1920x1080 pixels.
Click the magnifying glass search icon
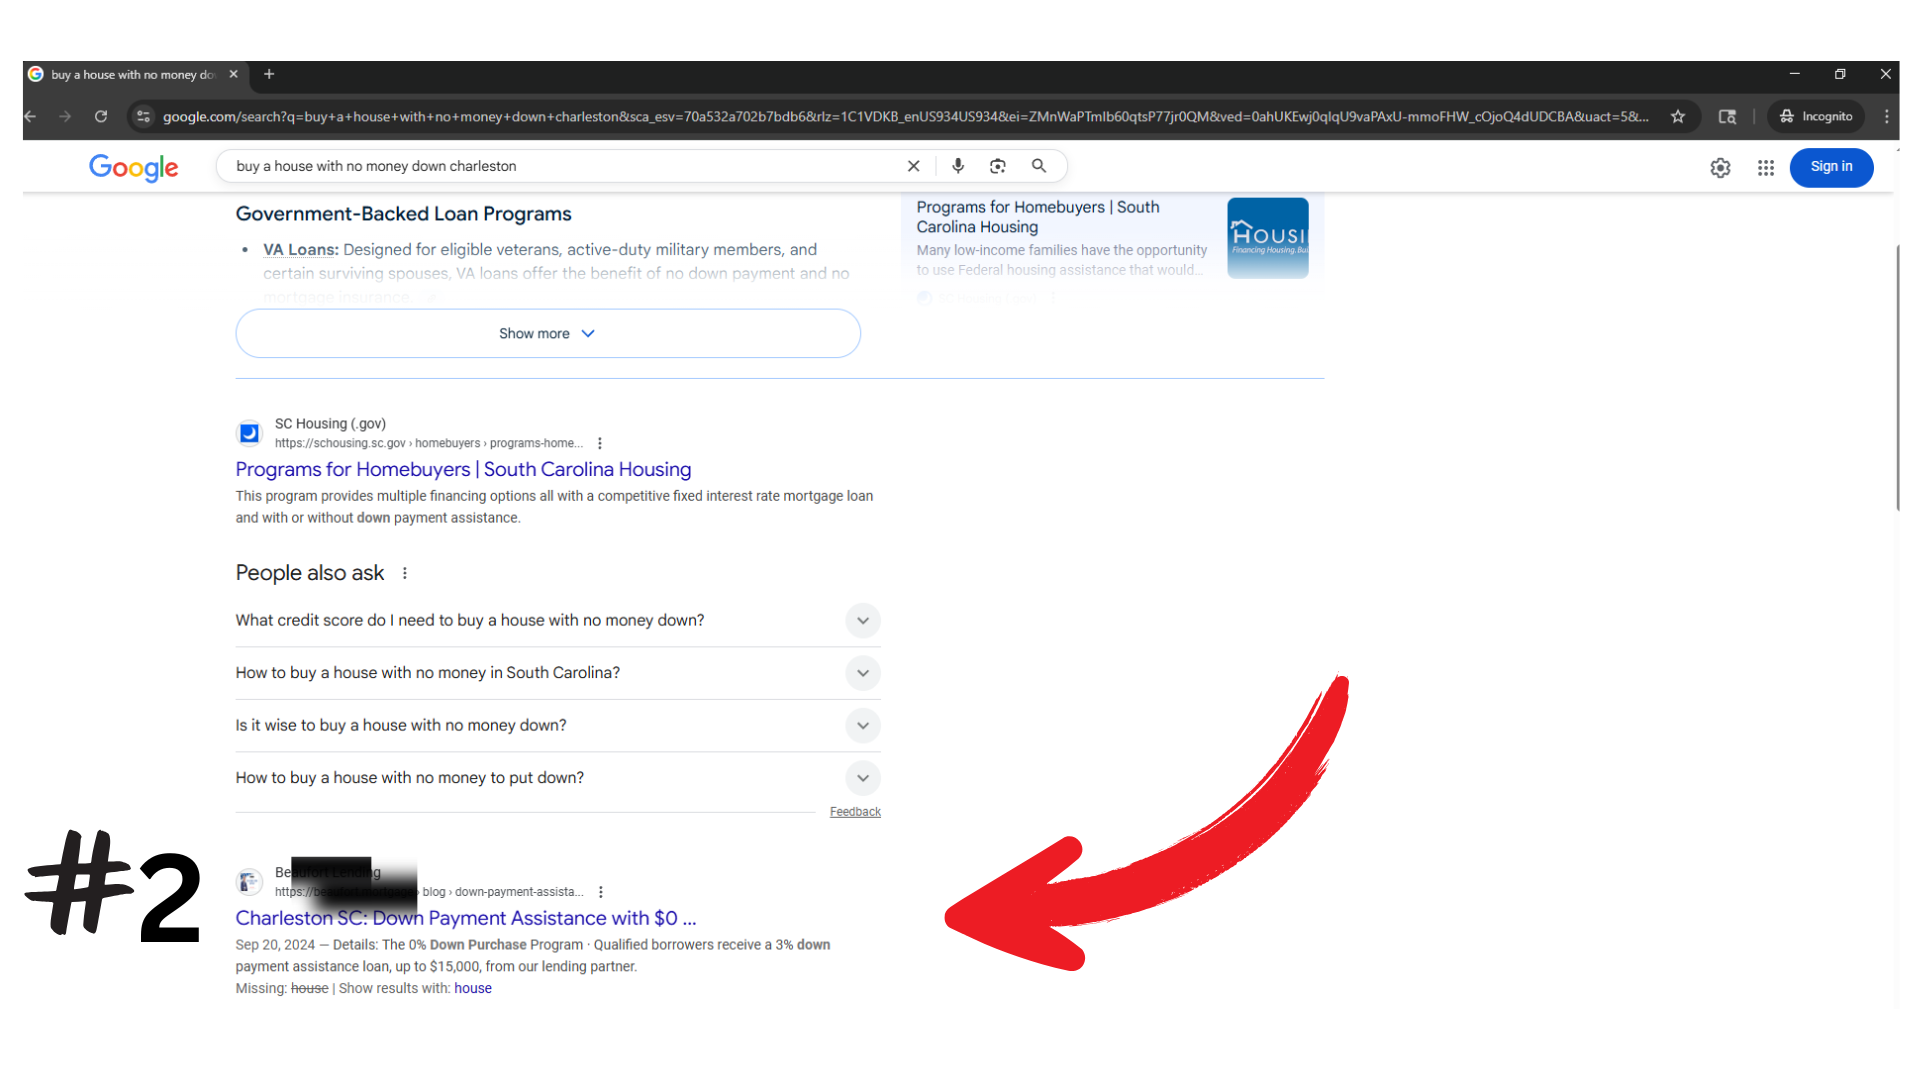pyautogui.click(x=1039, y=166)
